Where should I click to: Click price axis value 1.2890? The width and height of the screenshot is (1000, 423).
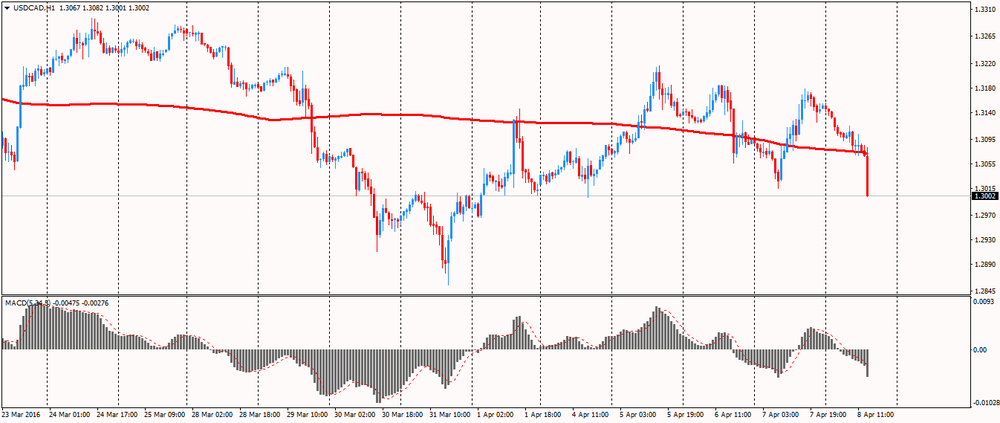point(985,263)
